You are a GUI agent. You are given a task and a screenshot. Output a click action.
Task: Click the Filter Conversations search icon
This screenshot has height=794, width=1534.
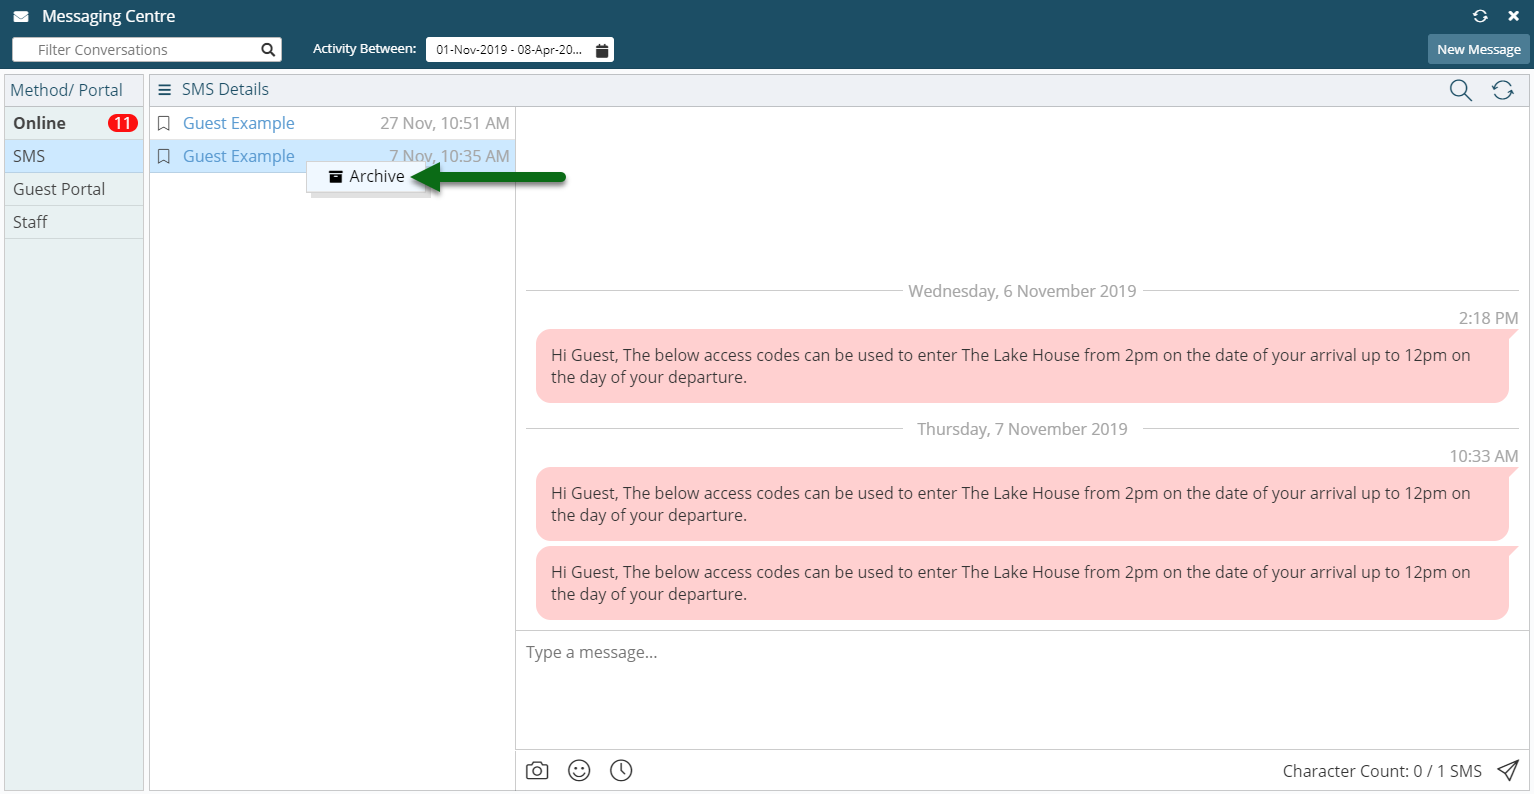268,49
